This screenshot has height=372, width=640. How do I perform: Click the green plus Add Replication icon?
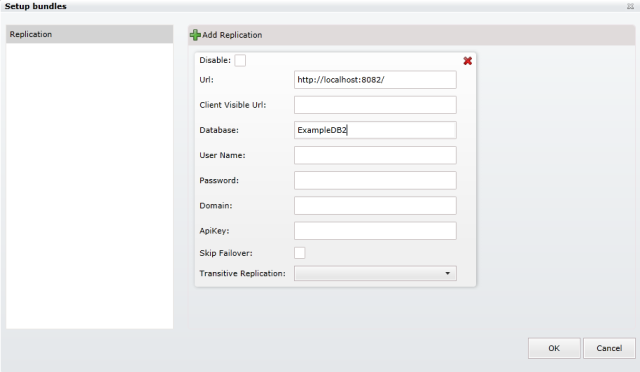point(195,35)
